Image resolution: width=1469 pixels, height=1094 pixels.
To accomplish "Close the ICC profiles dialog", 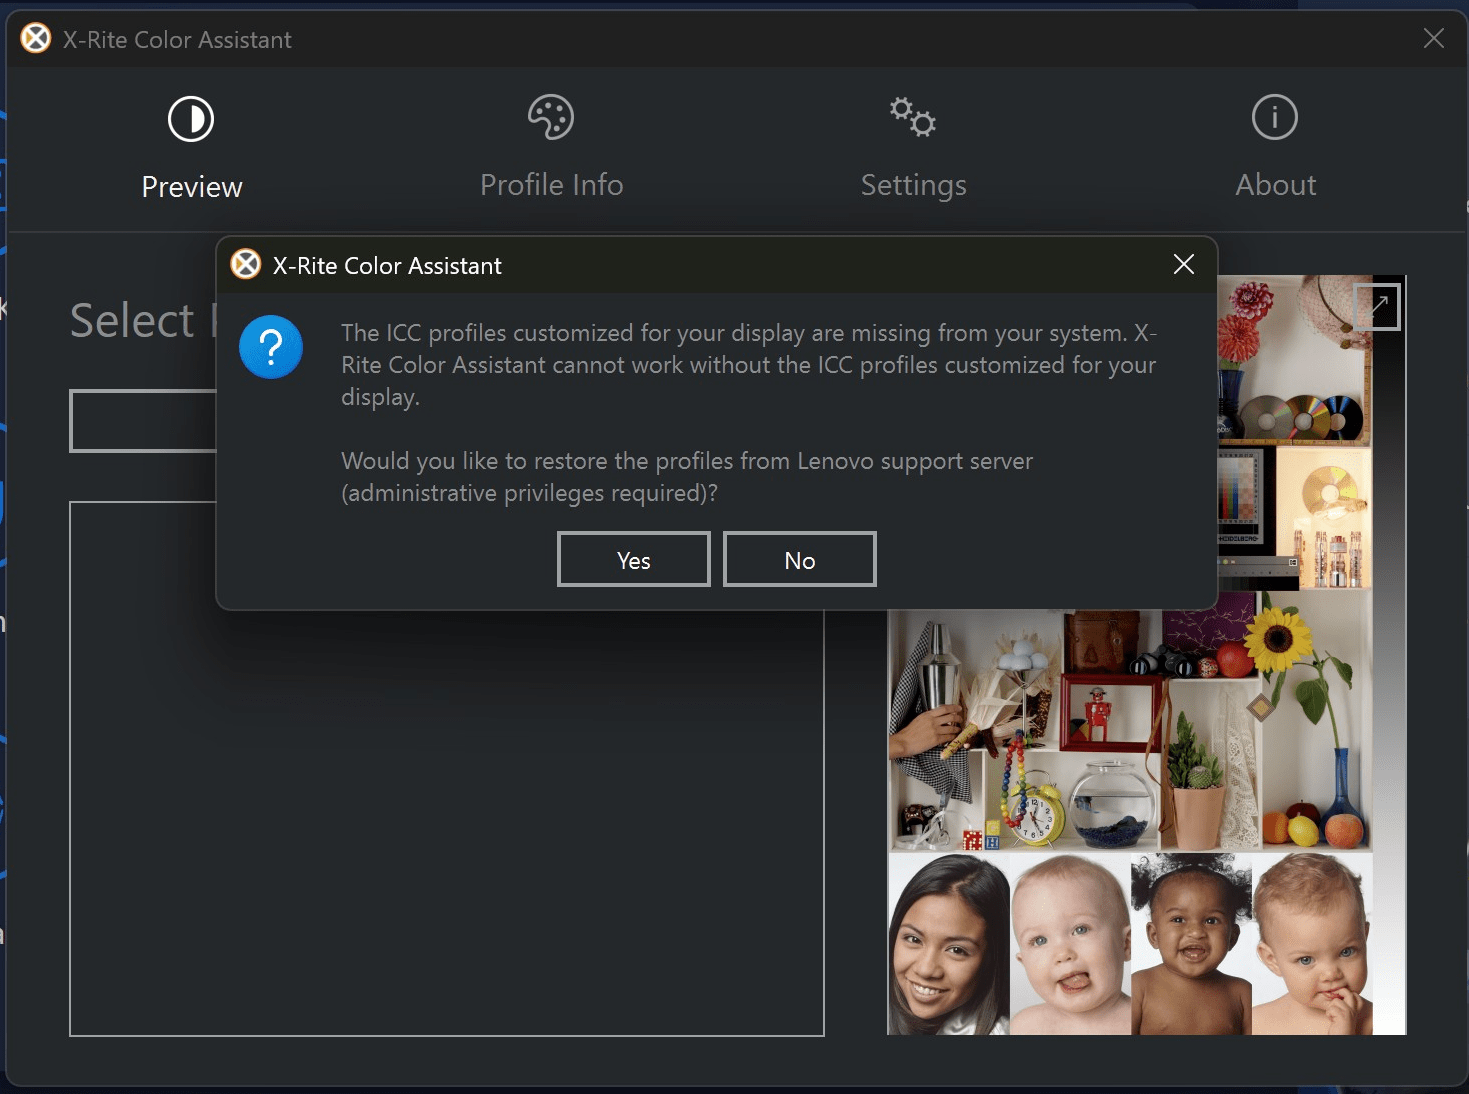I will tap(1184, 264).
